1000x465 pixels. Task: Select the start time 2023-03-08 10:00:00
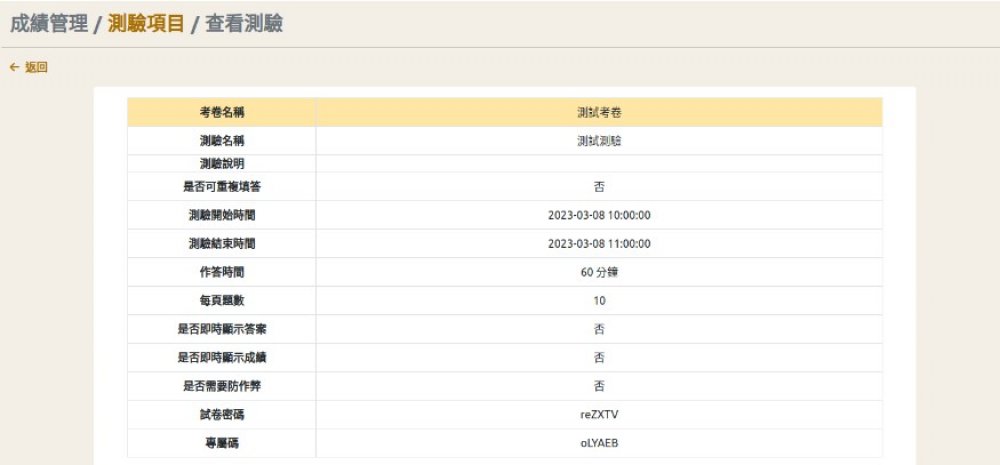click(x=599, y=215)
